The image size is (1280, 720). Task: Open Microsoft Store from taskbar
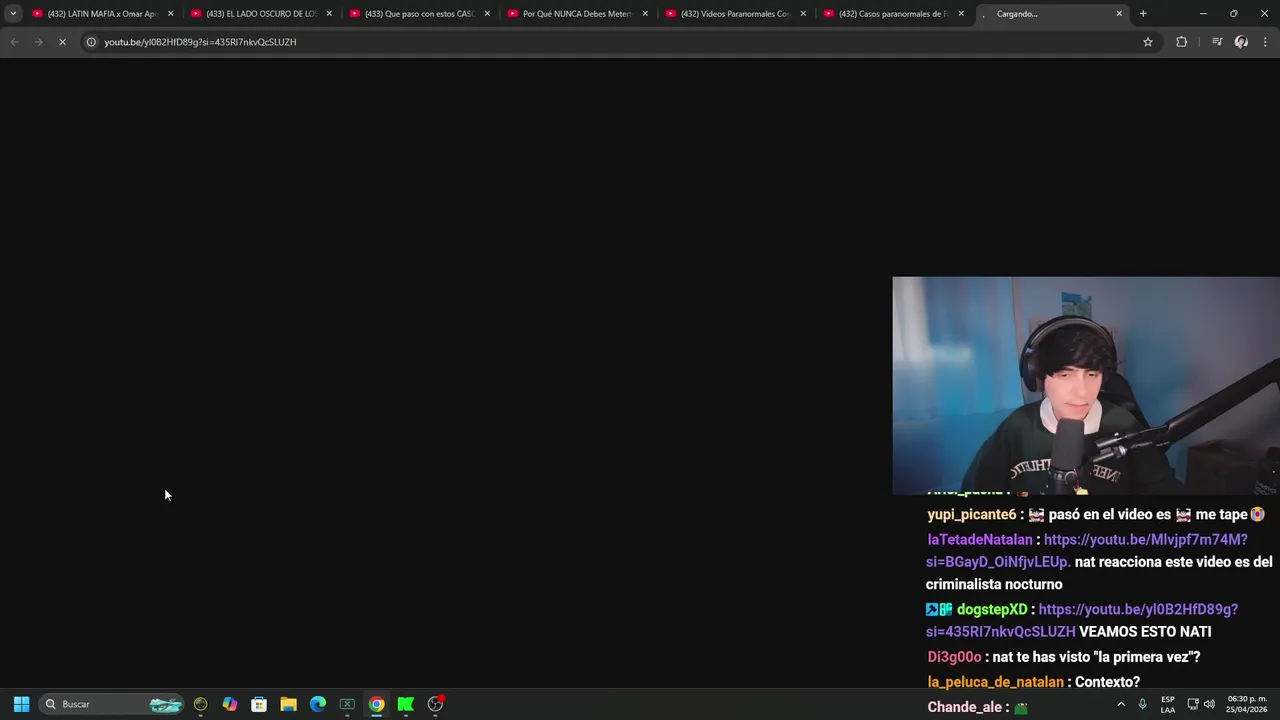click(259, 704)
